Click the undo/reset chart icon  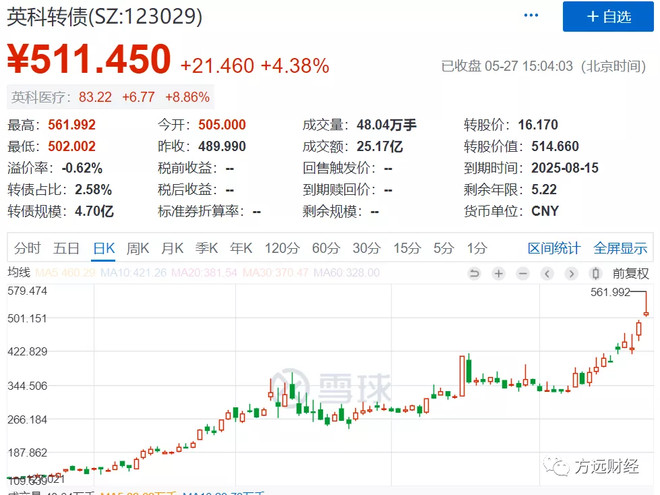474,274
